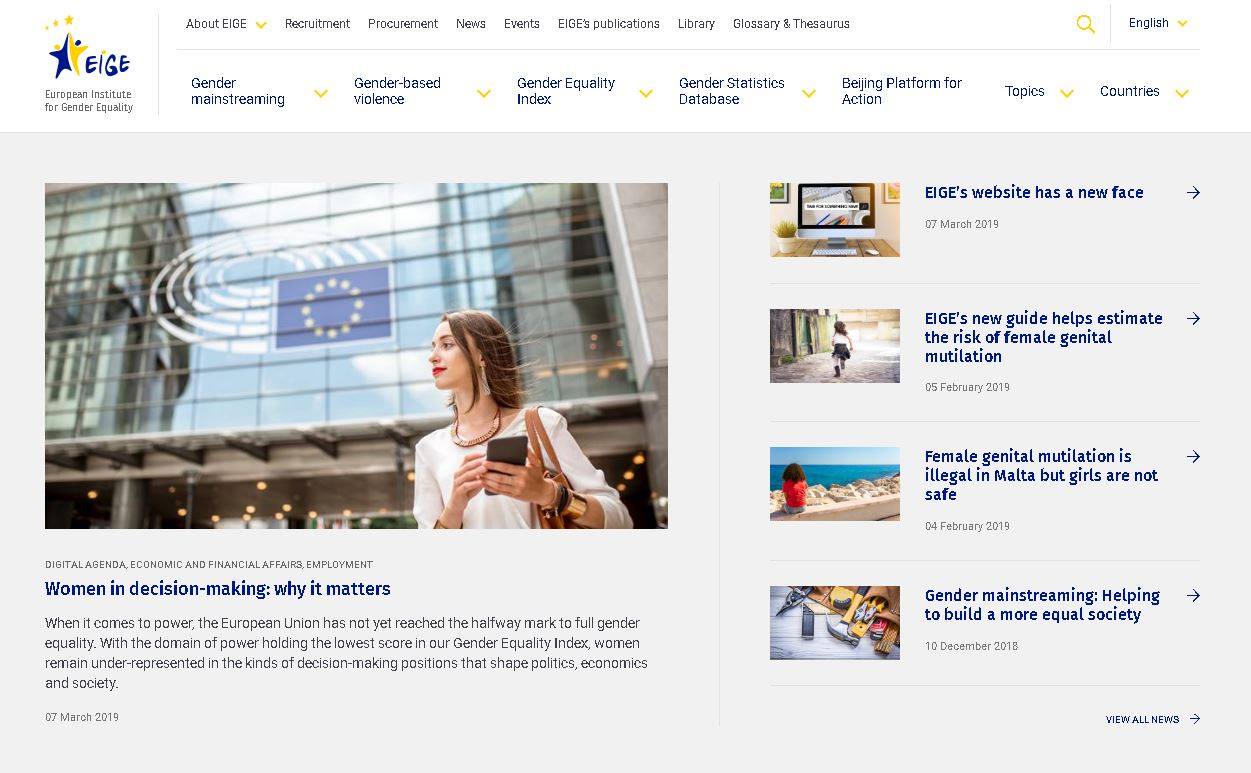
Task: Open the English language selector
Action: click(1158, 23)
